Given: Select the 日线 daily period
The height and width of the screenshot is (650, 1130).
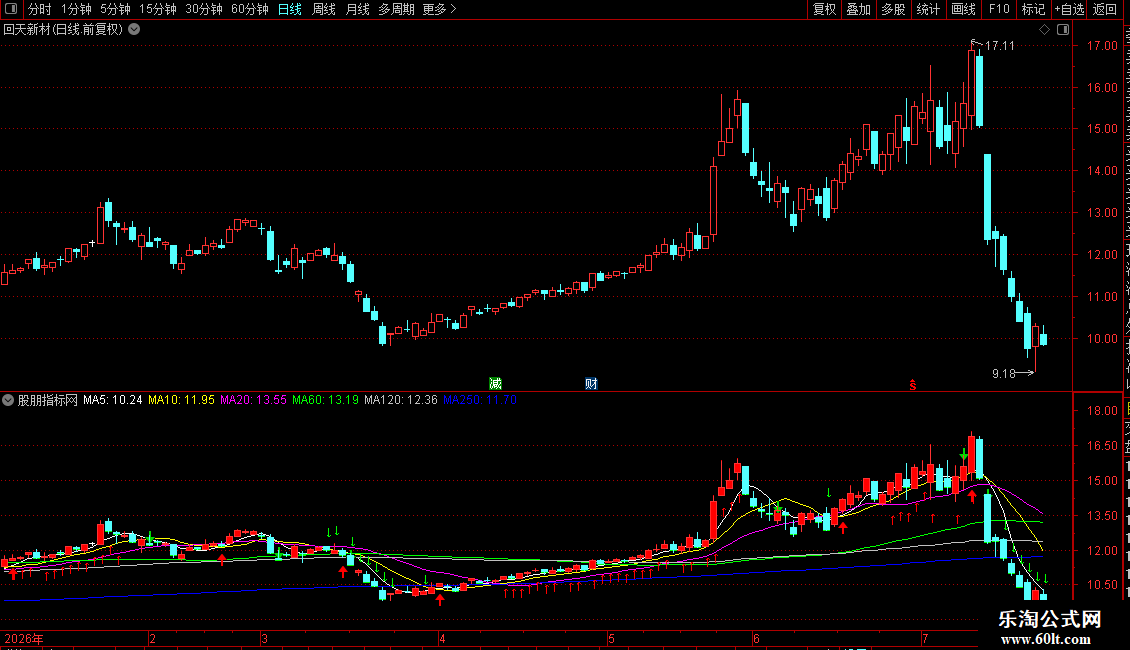Looking at the screenshot, I should coord(290,9).
